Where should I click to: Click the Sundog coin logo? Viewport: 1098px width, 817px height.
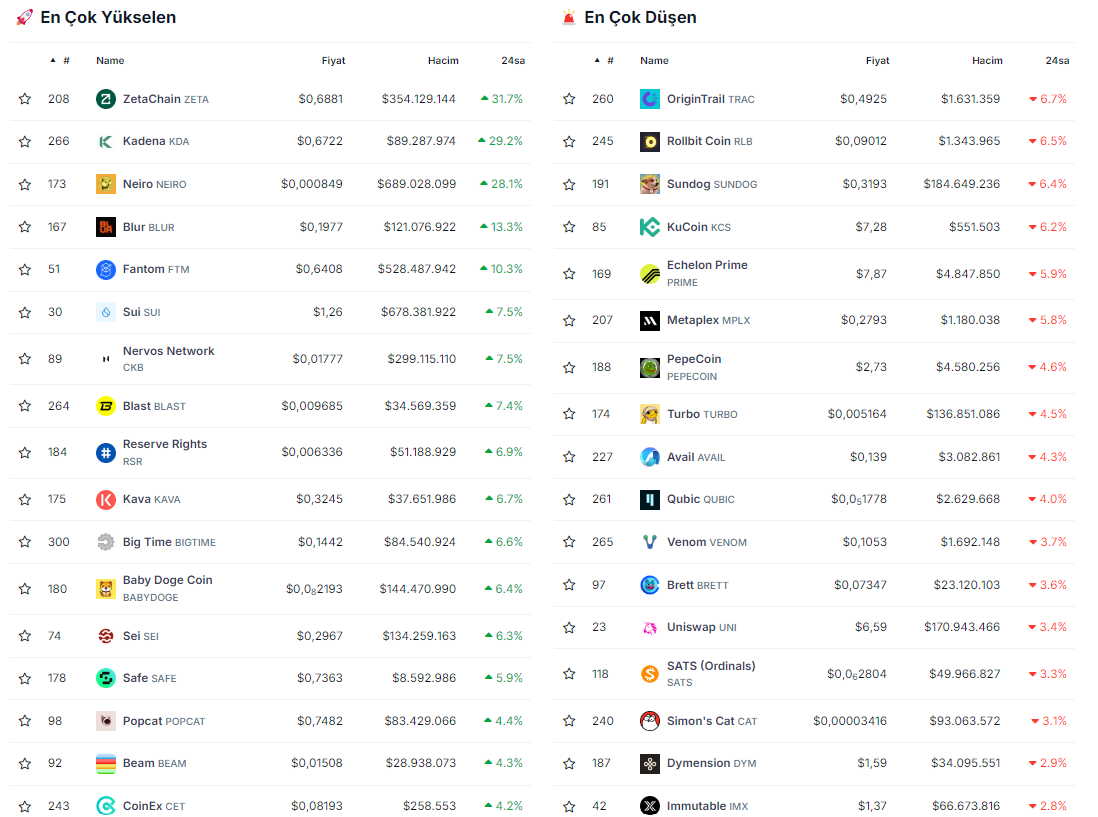click(649, 184)
